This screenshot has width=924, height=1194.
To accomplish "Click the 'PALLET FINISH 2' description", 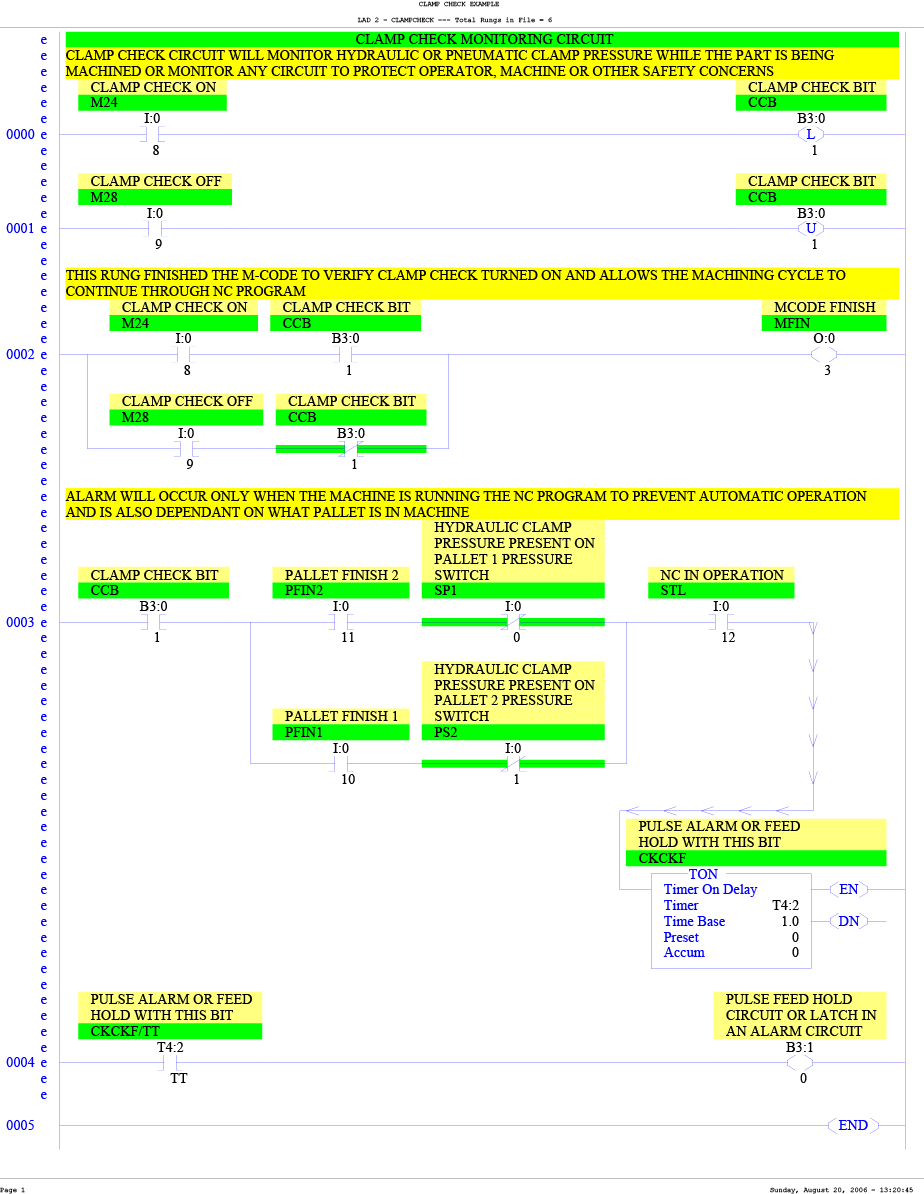I will pyautogui.click(x=341, y=575).
